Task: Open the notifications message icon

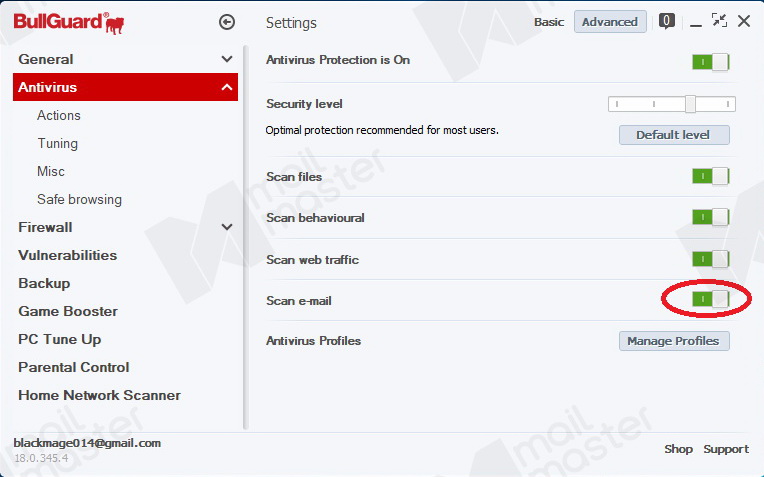Action: tap(667, 21)
